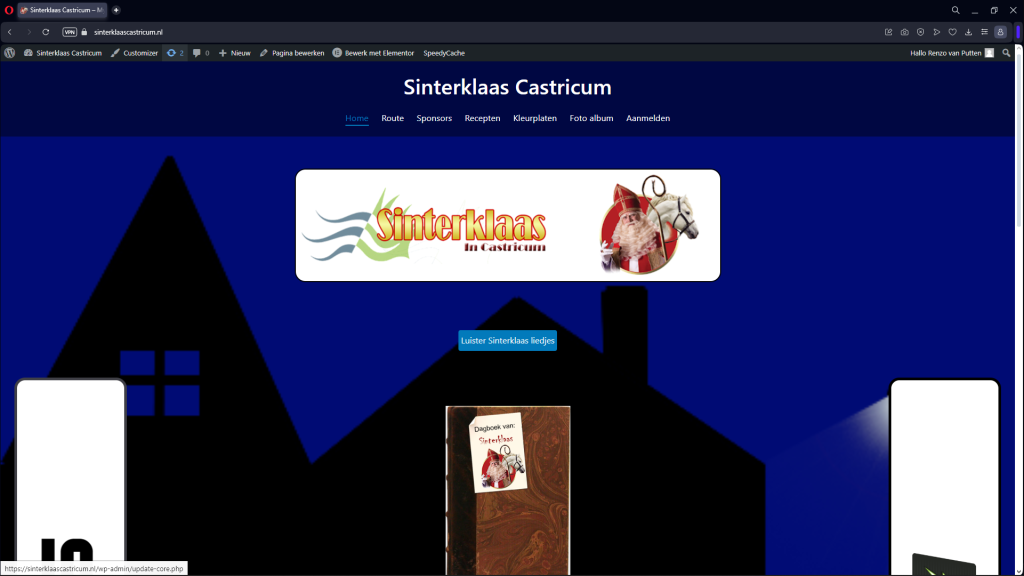1024x576 pixels.
Task: Open the Hallo Renzo van Putten account menu
Action: click(x=944, y=53)
